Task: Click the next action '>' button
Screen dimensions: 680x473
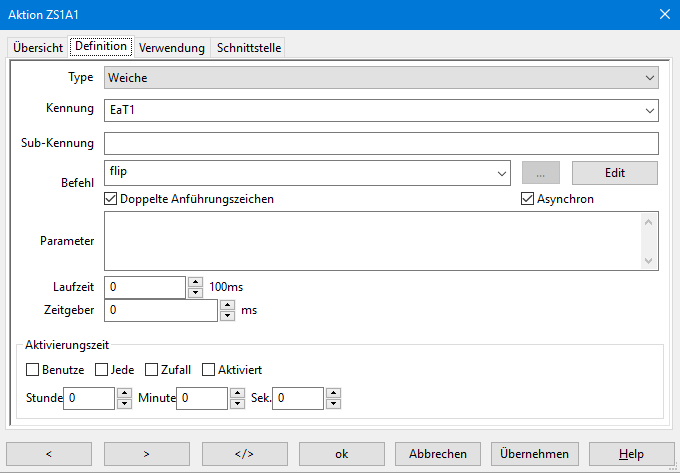Action: (146, 453)
